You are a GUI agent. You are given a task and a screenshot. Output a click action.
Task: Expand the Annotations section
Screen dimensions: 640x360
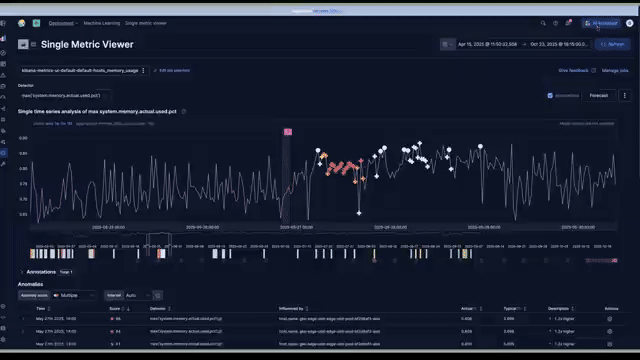tap(22, 272)
